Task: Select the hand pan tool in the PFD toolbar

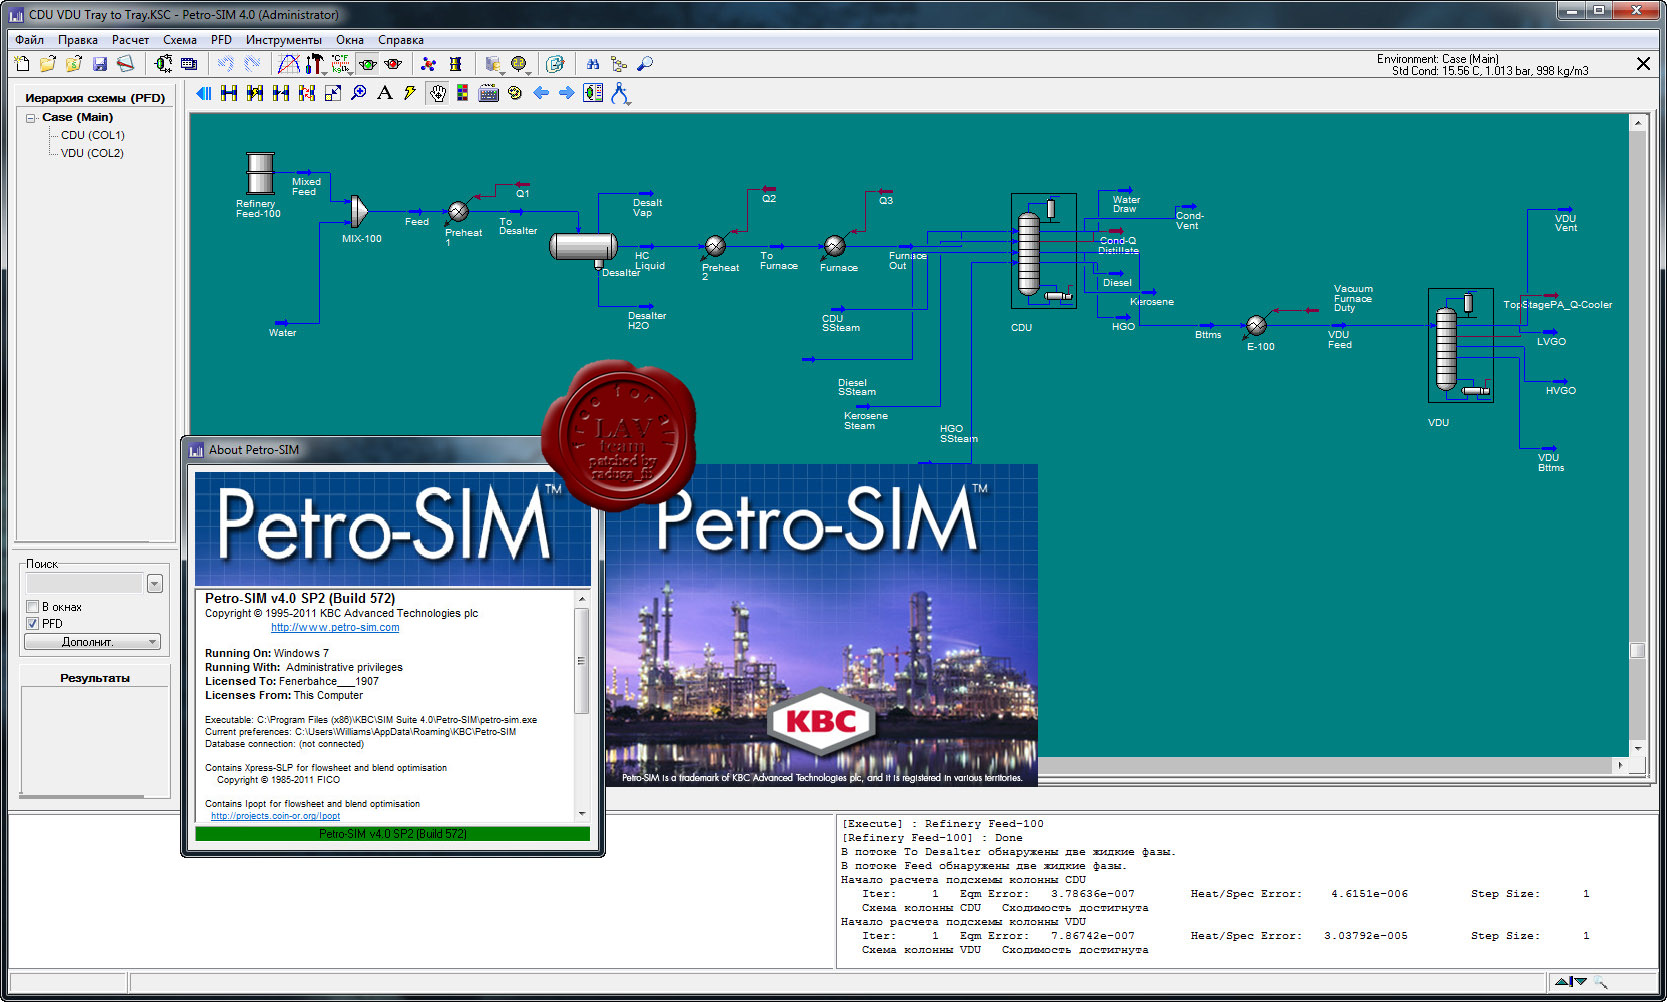Action: point(437,93)
